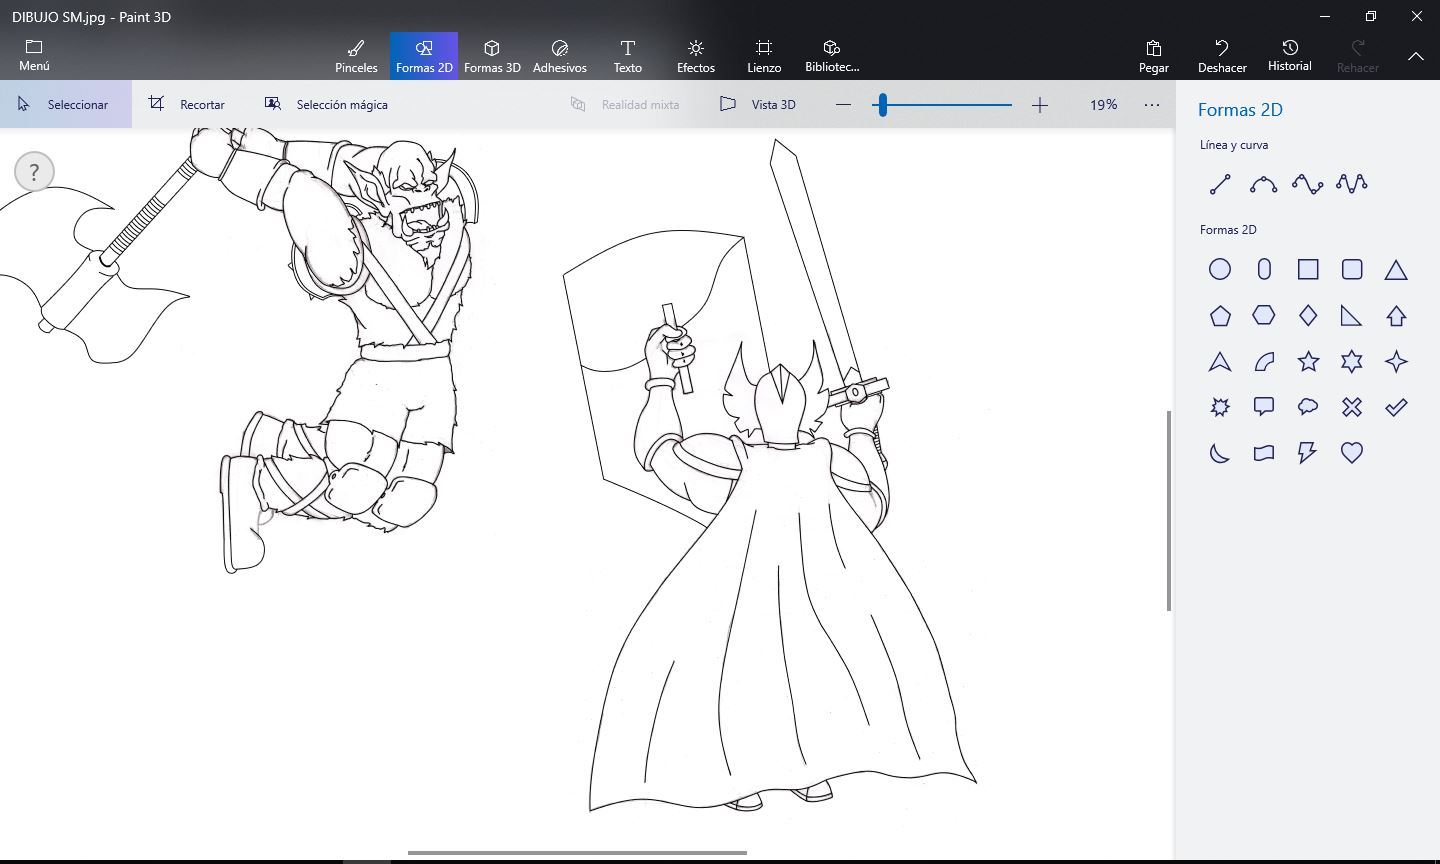The height and width of the screenshot is (864, 1440).
Task: Select the speech bubble shape
Action: click(x=1264, y=407)
